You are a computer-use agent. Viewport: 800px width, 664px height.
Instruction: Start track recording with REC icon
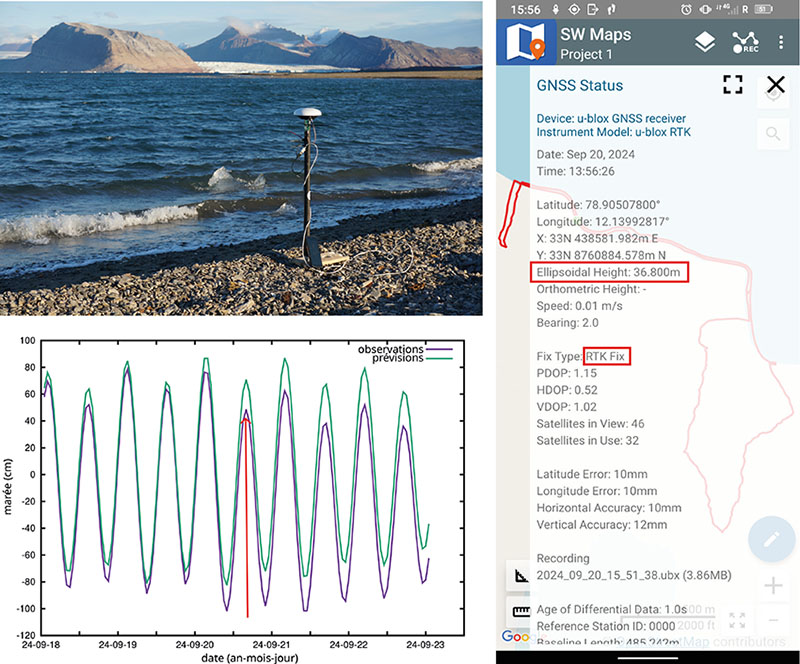pyautogui.click(x=744, y=42)
